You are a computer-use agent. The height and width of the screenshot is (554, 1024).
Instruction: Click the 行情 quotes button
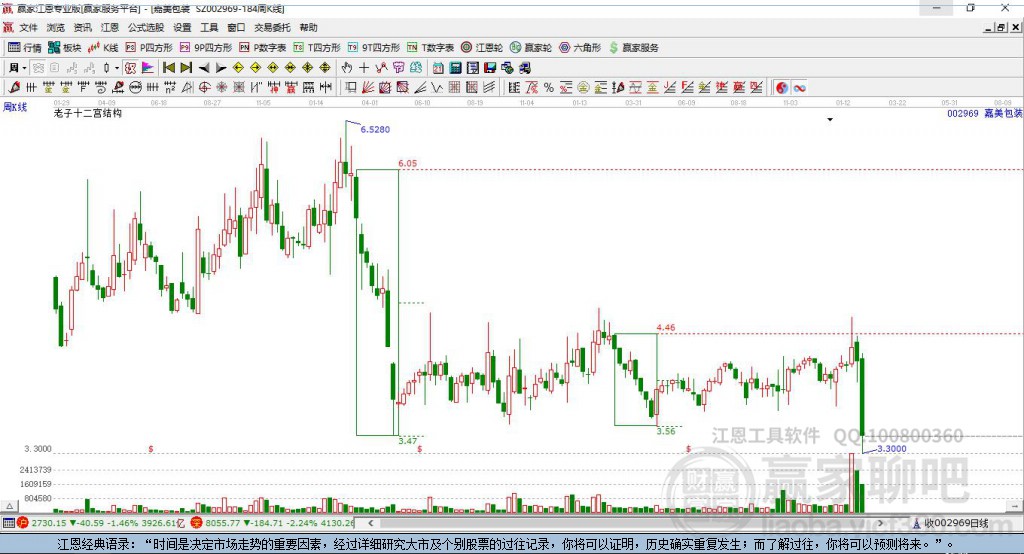24,48
